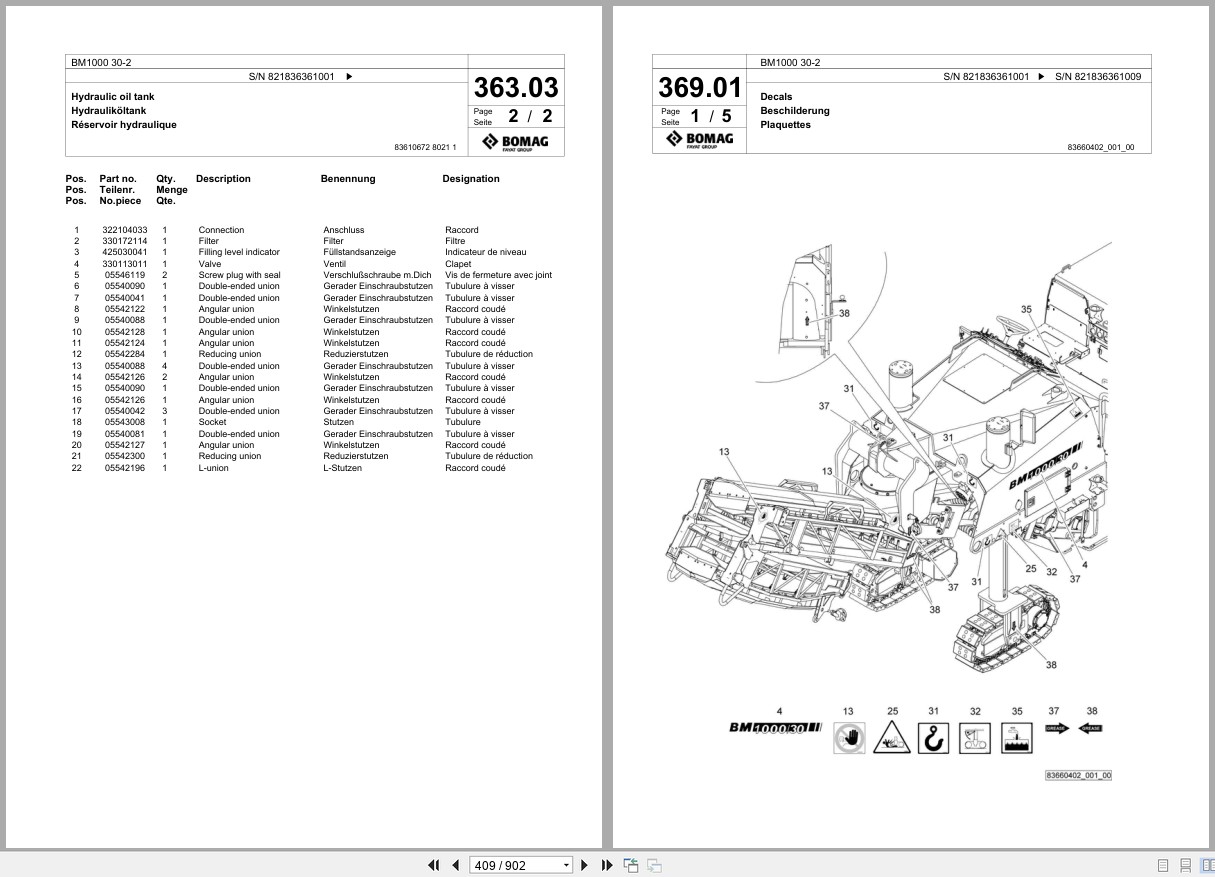This screenshot has height=877, width=1215.
Task: Switch to continuous scrolling page layout
Action: (1185, 865)
